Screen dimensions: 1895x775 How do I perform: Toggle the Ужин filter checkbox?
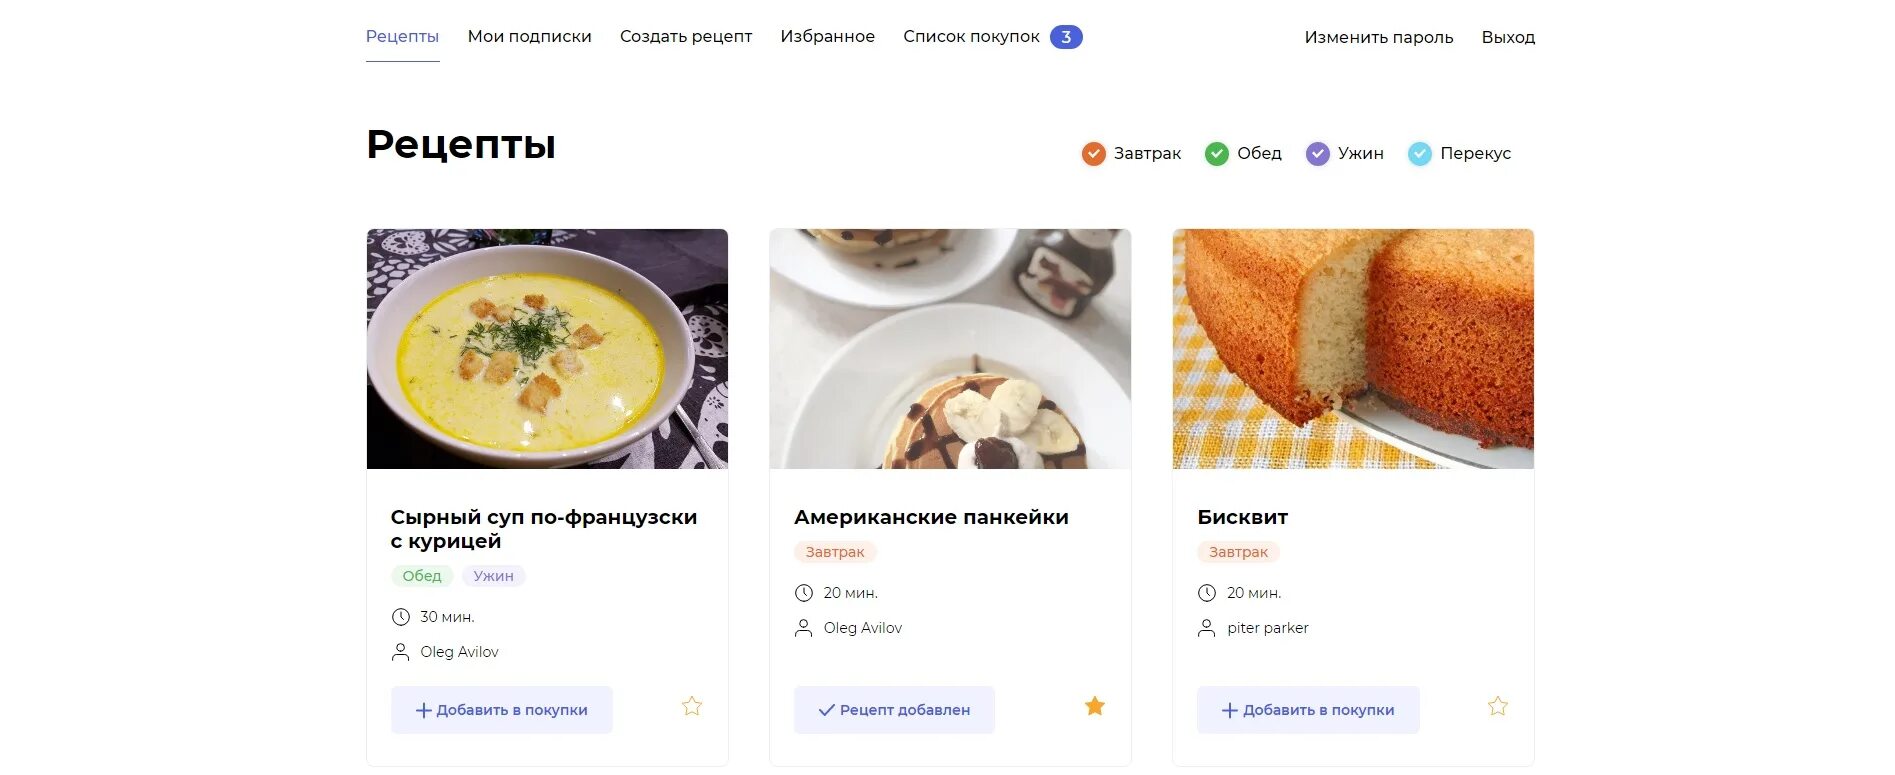coord(1318,154)
